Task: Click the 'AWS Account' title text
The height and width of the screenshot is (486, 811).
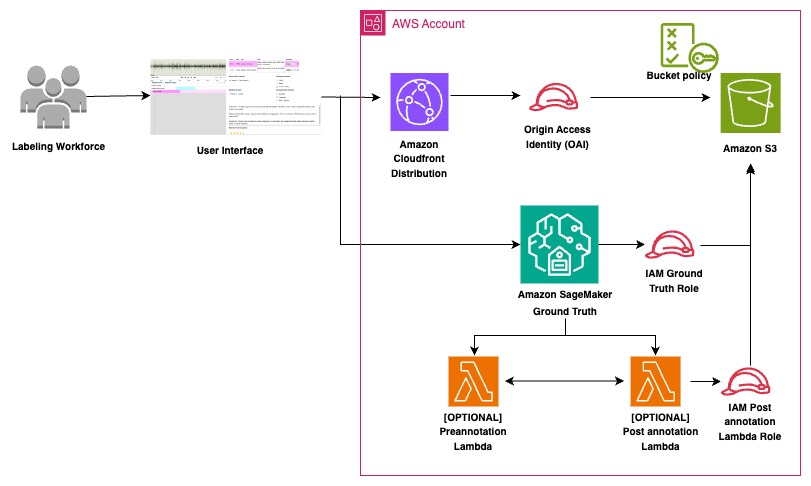Action: tap(428, 24)
